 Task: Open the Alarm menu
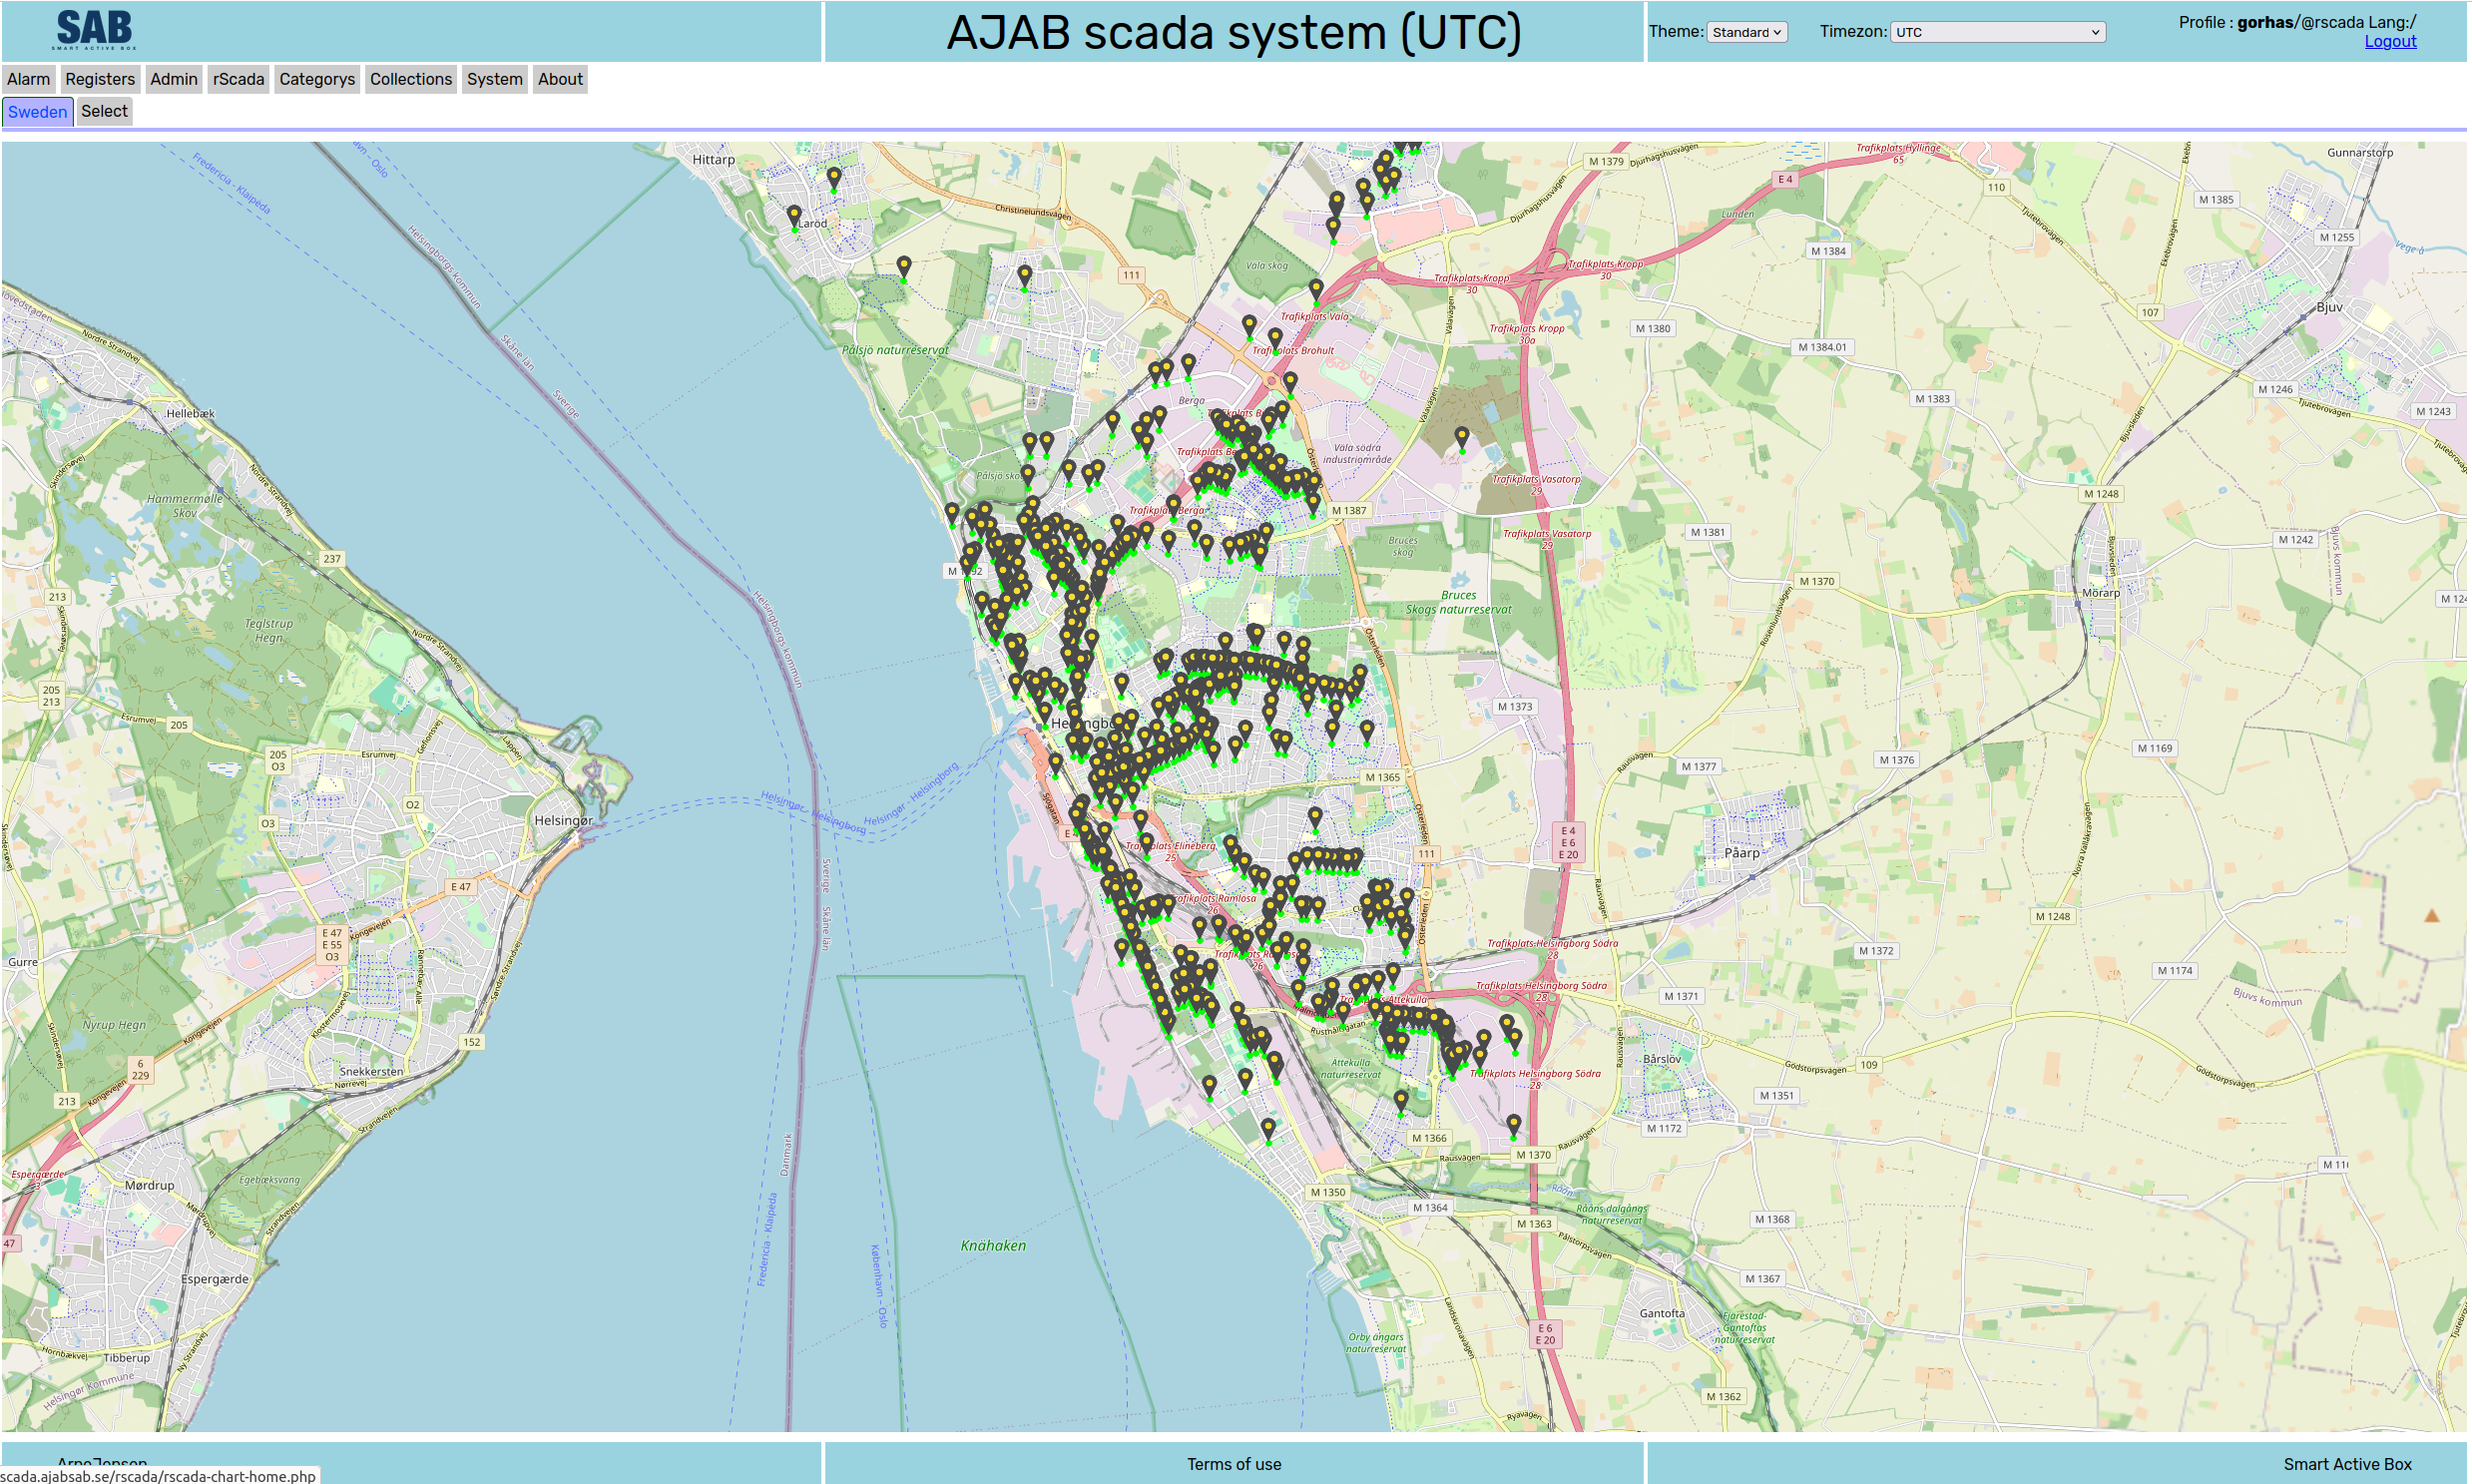[x=28, y=79]
